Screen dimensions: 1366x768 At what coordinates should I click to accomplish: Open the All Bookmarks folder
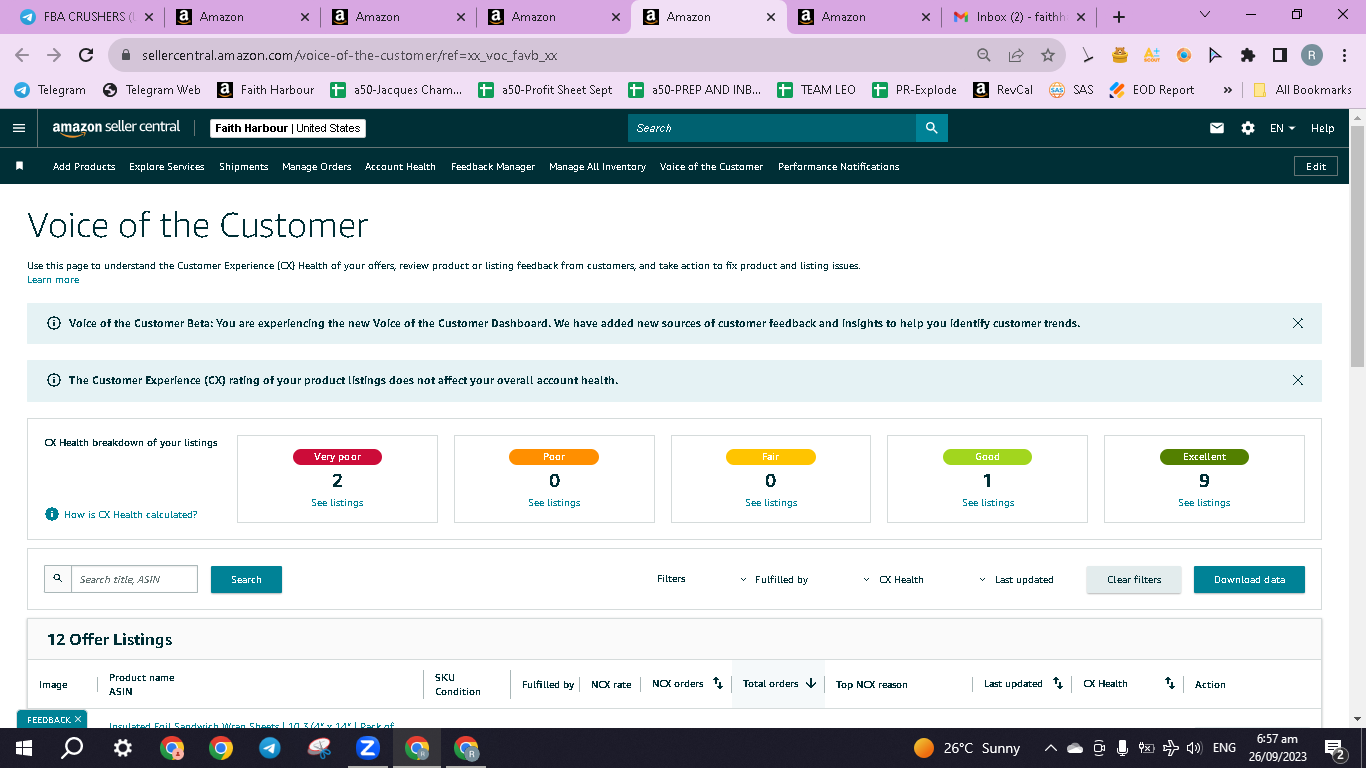(1303, 90)
